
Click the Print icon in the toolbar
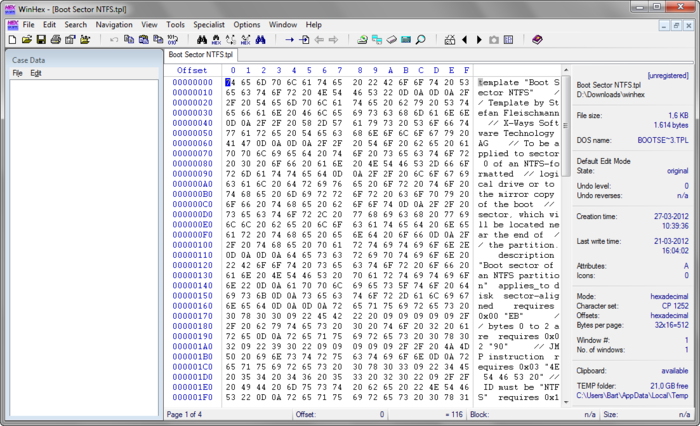coord(56,39)
